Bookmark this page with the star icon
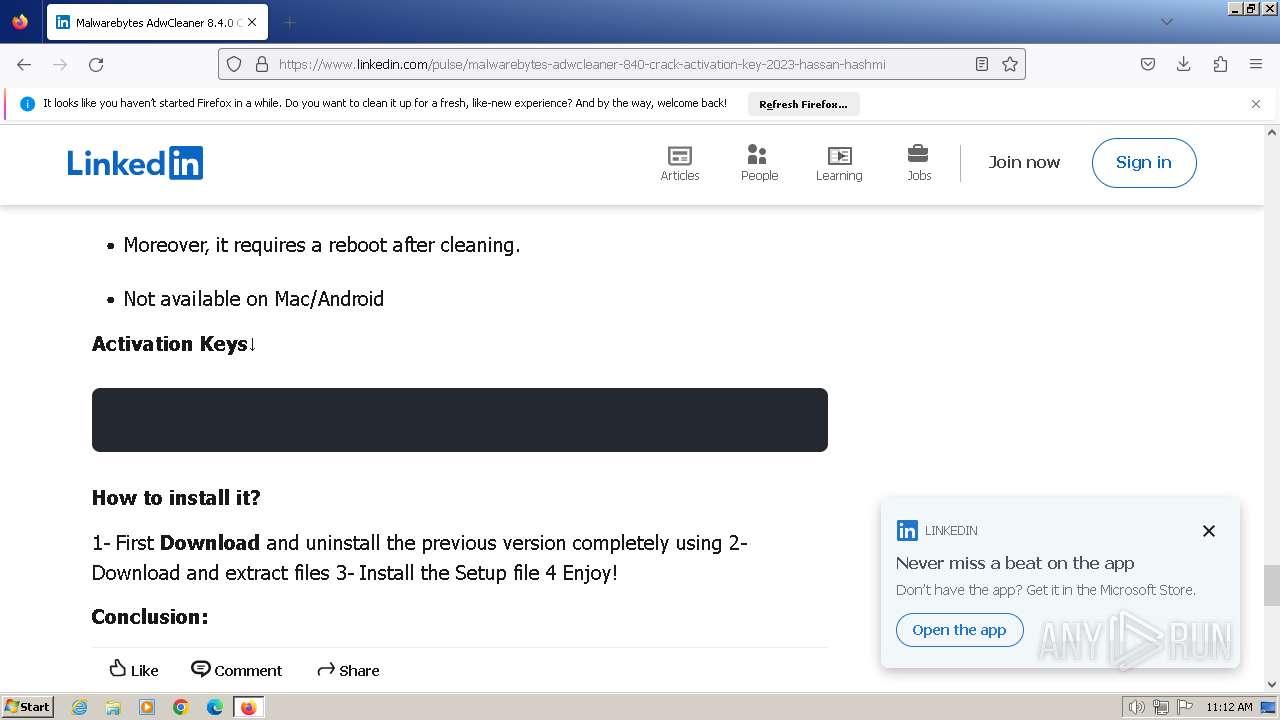 pyautogui.click(x=1010, y=64)
